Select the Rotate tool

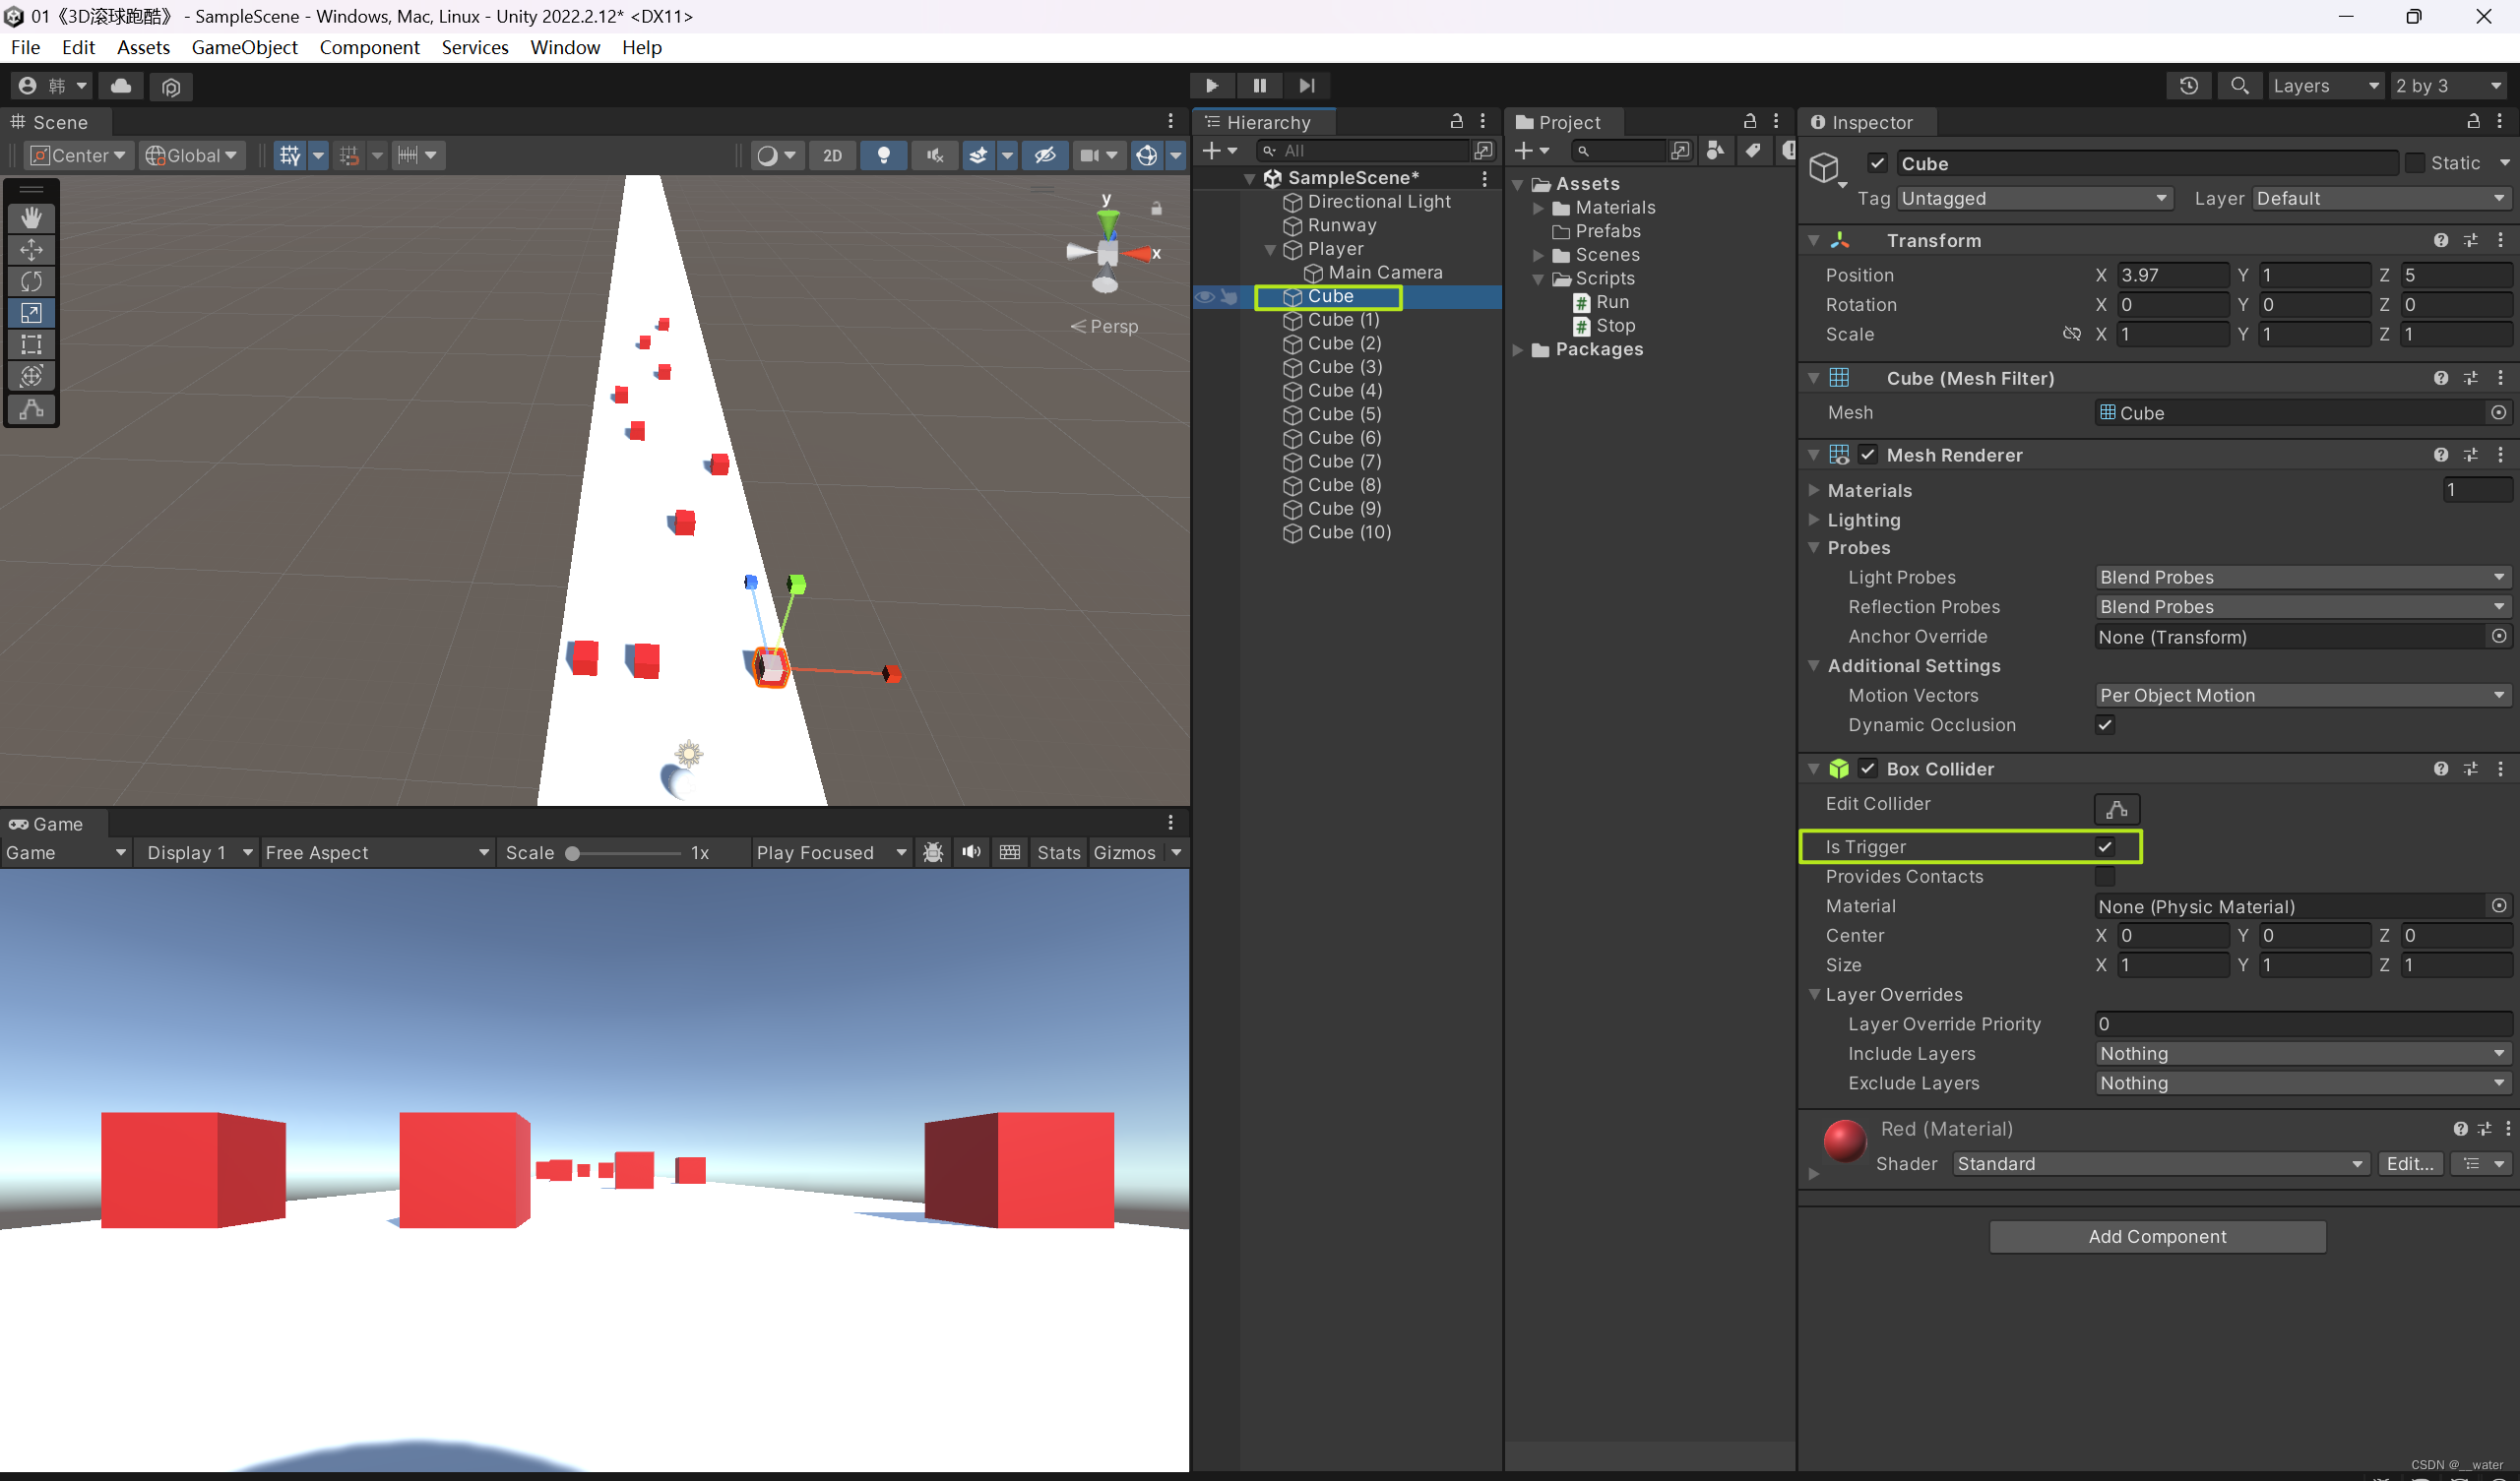click(x=31, y=281)
